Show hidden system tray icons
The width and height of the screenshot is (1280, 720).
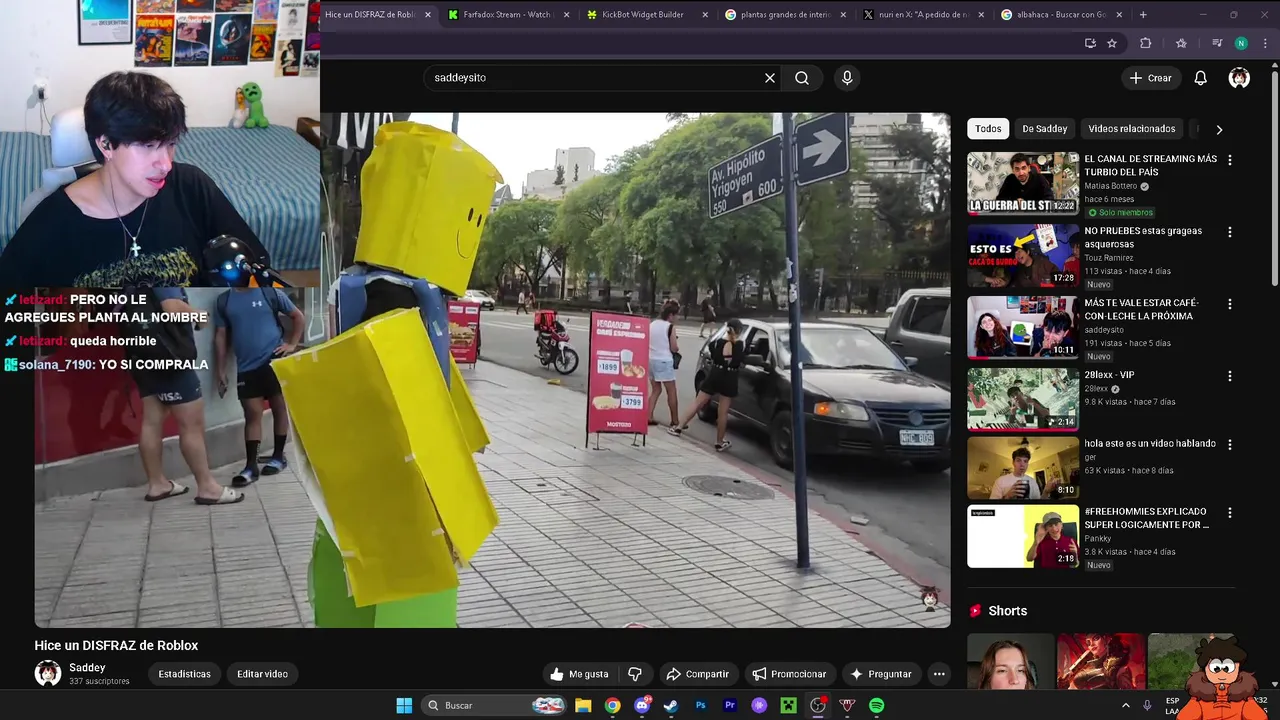[1125, 705]
